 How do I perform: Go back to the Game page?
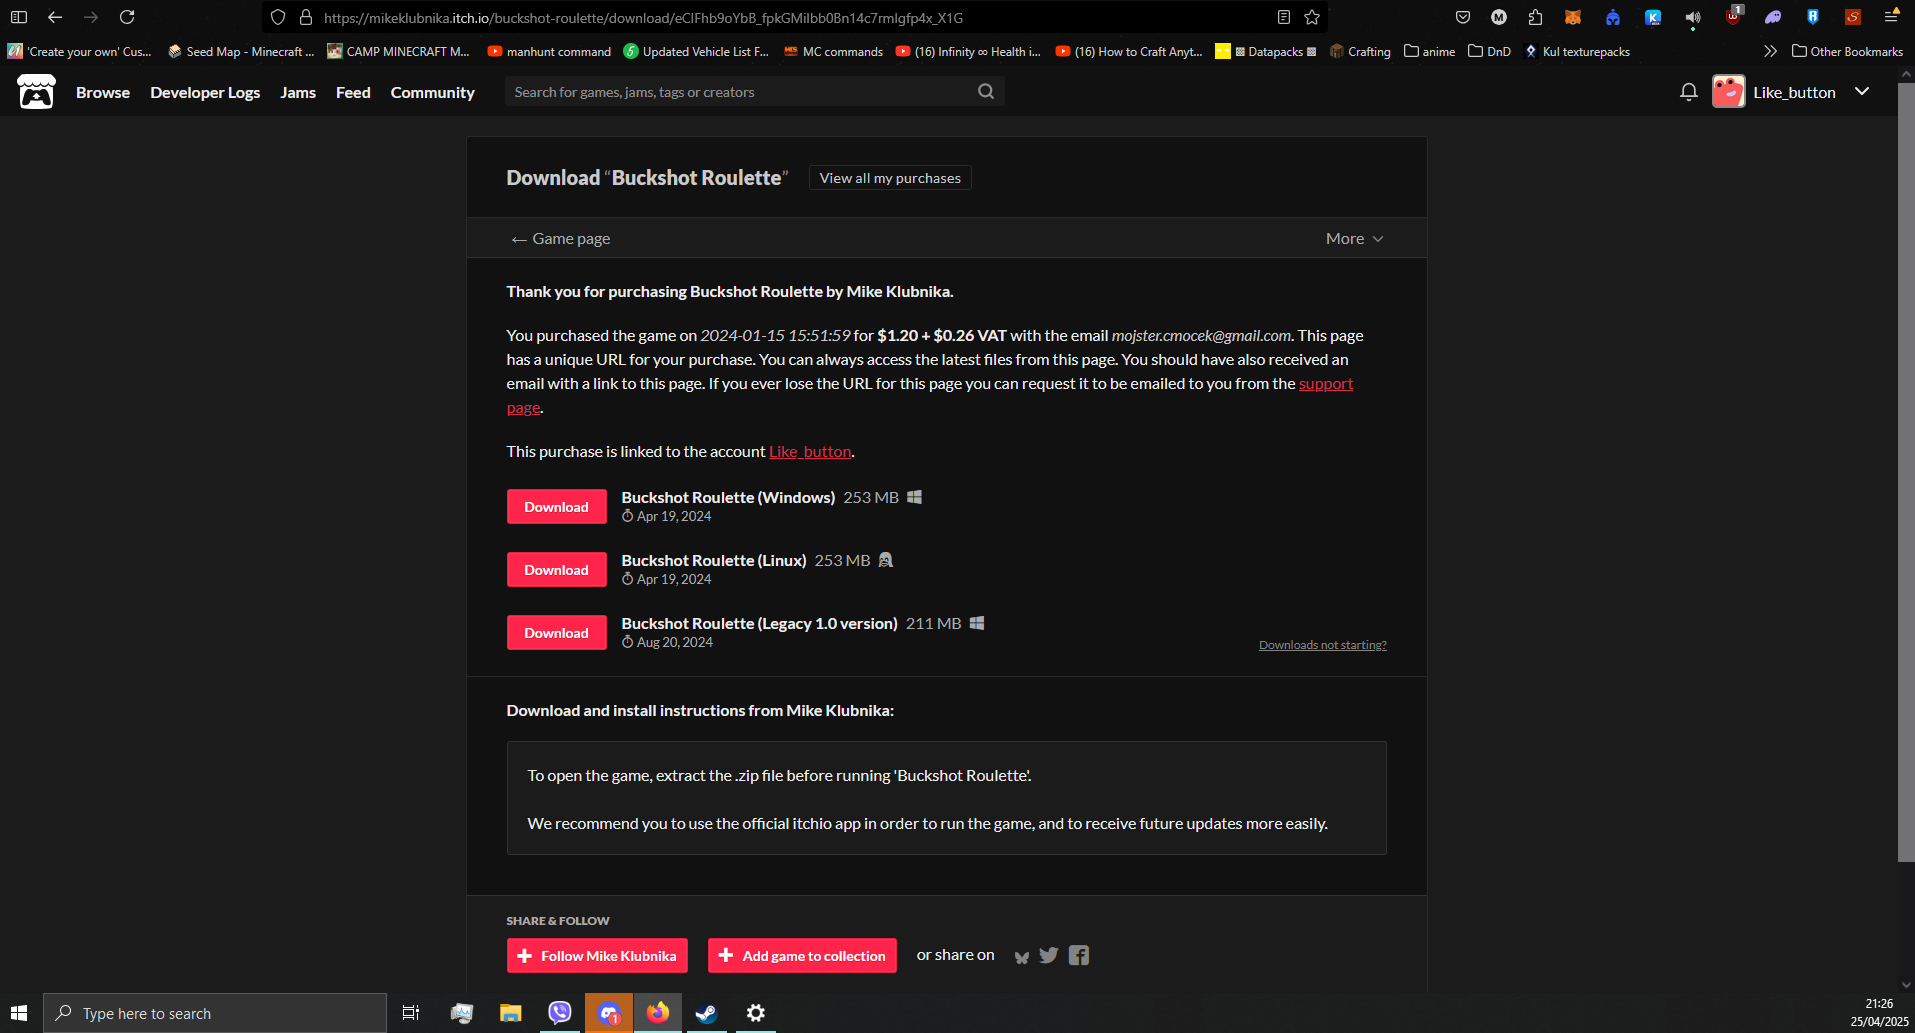[560, 238]
